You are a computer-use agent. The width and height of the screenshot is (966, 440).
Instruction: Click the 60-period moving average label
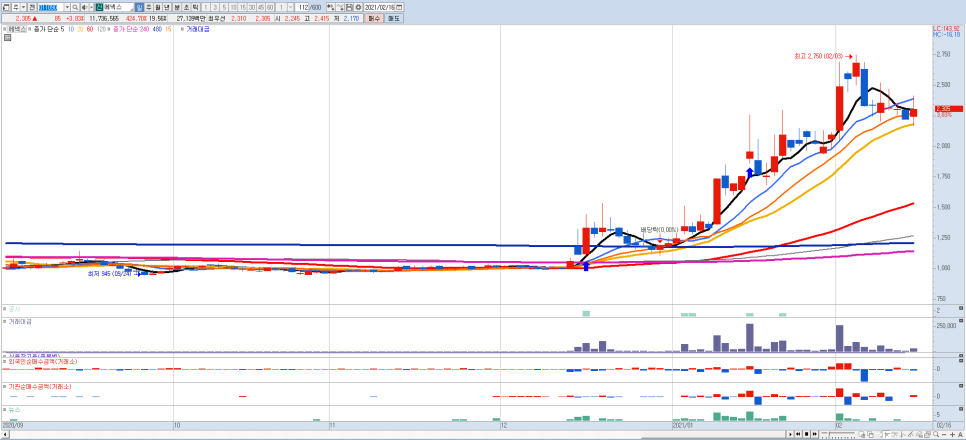(x=90, y=29)
